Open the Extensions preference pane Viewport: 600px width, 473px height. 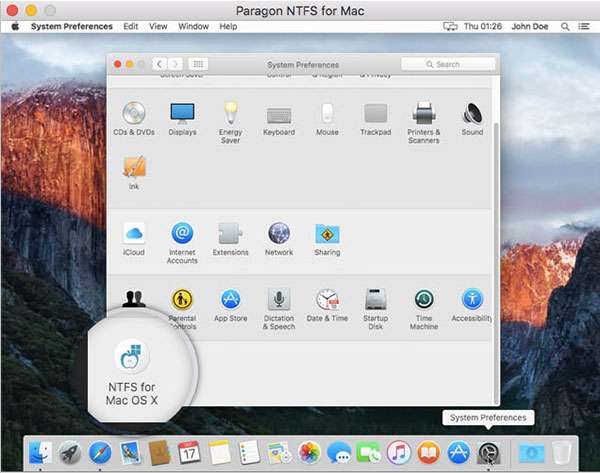coord(231,239)
